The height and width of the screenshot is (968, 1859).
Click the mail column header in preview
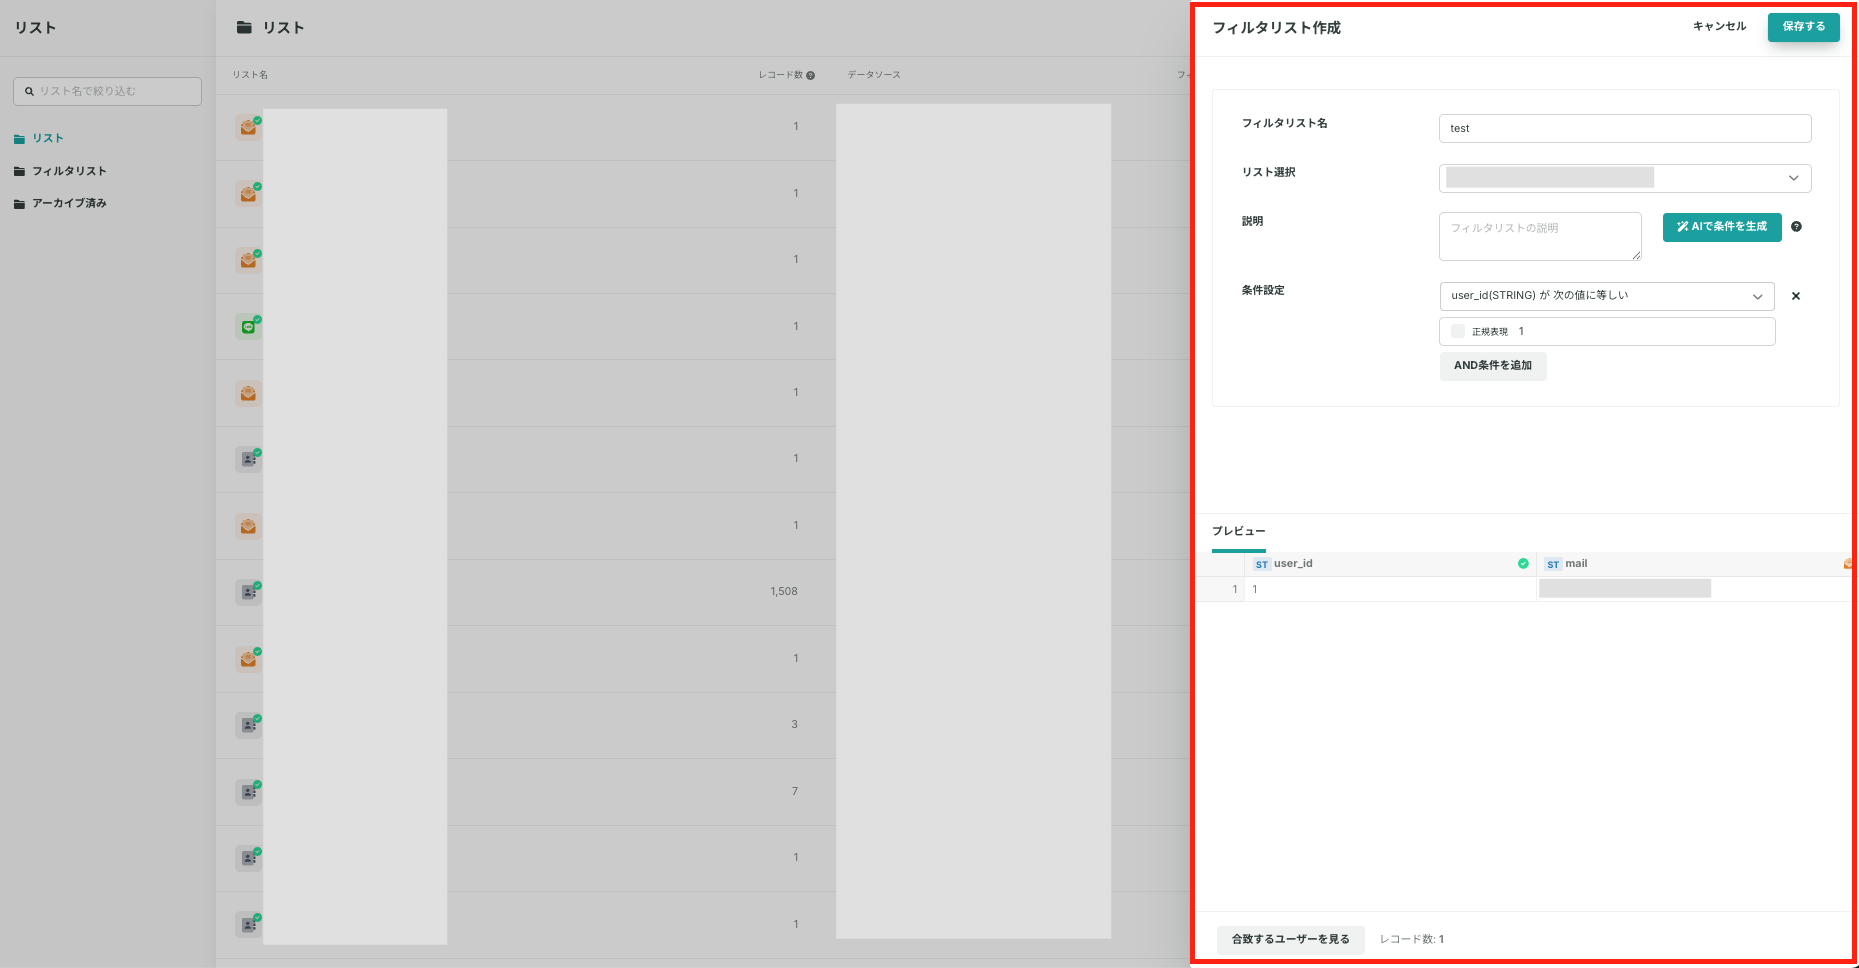pos(1695,564)
